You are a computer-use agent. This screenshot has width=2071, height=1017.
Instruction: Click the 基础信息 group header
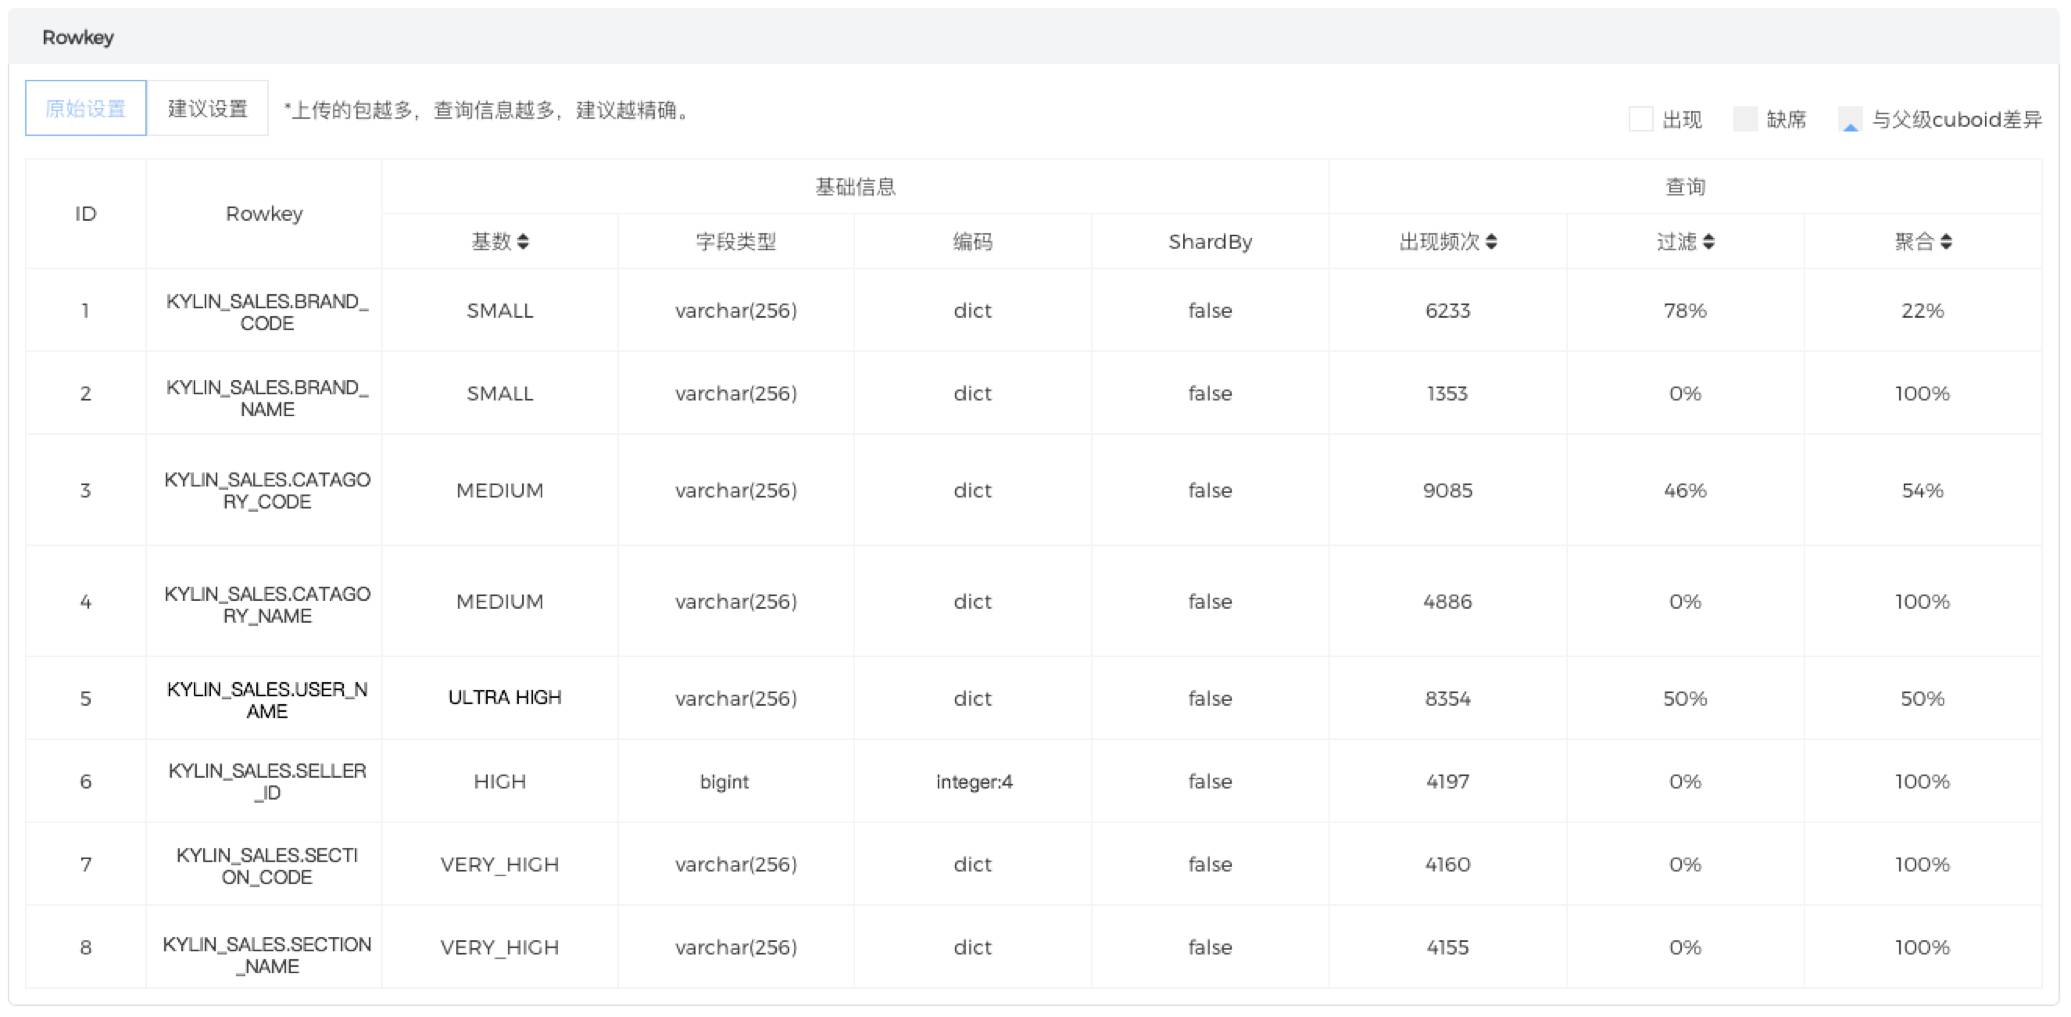click(x=855, y=186)
